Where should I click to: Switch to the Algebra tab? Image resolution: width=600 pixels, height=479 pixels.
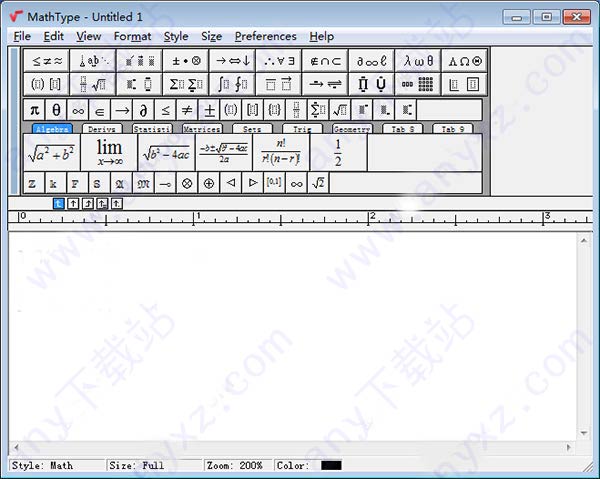tap(52, 129)
